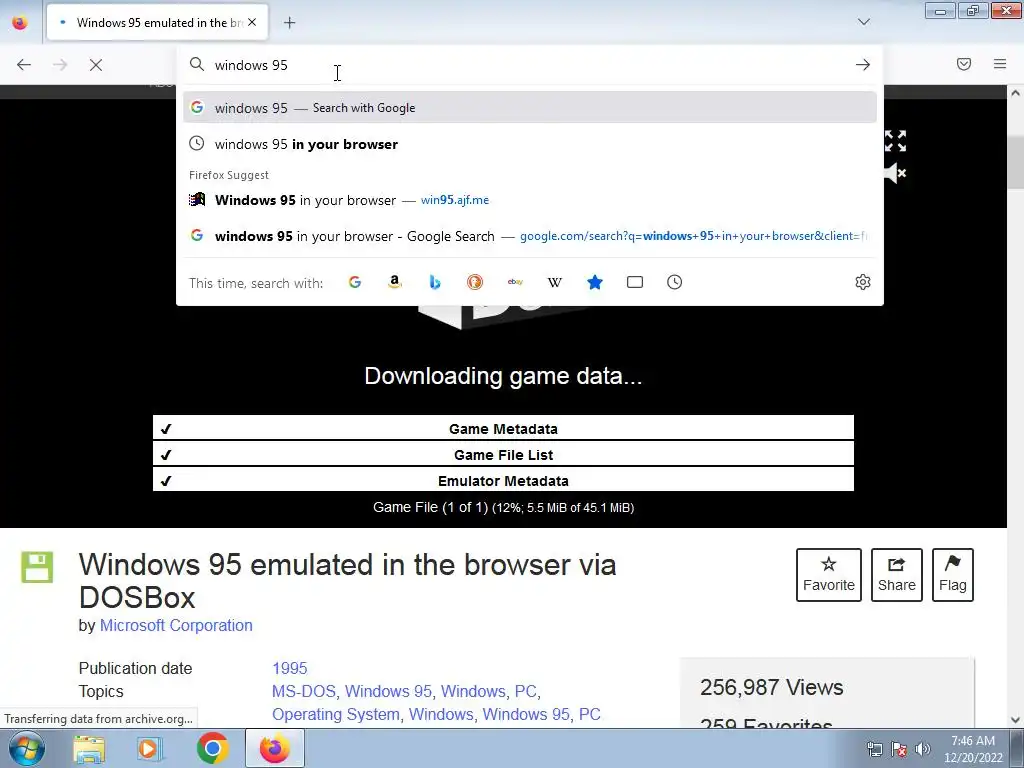
Task: Click Game File List status row
Action: pos(504,455)
